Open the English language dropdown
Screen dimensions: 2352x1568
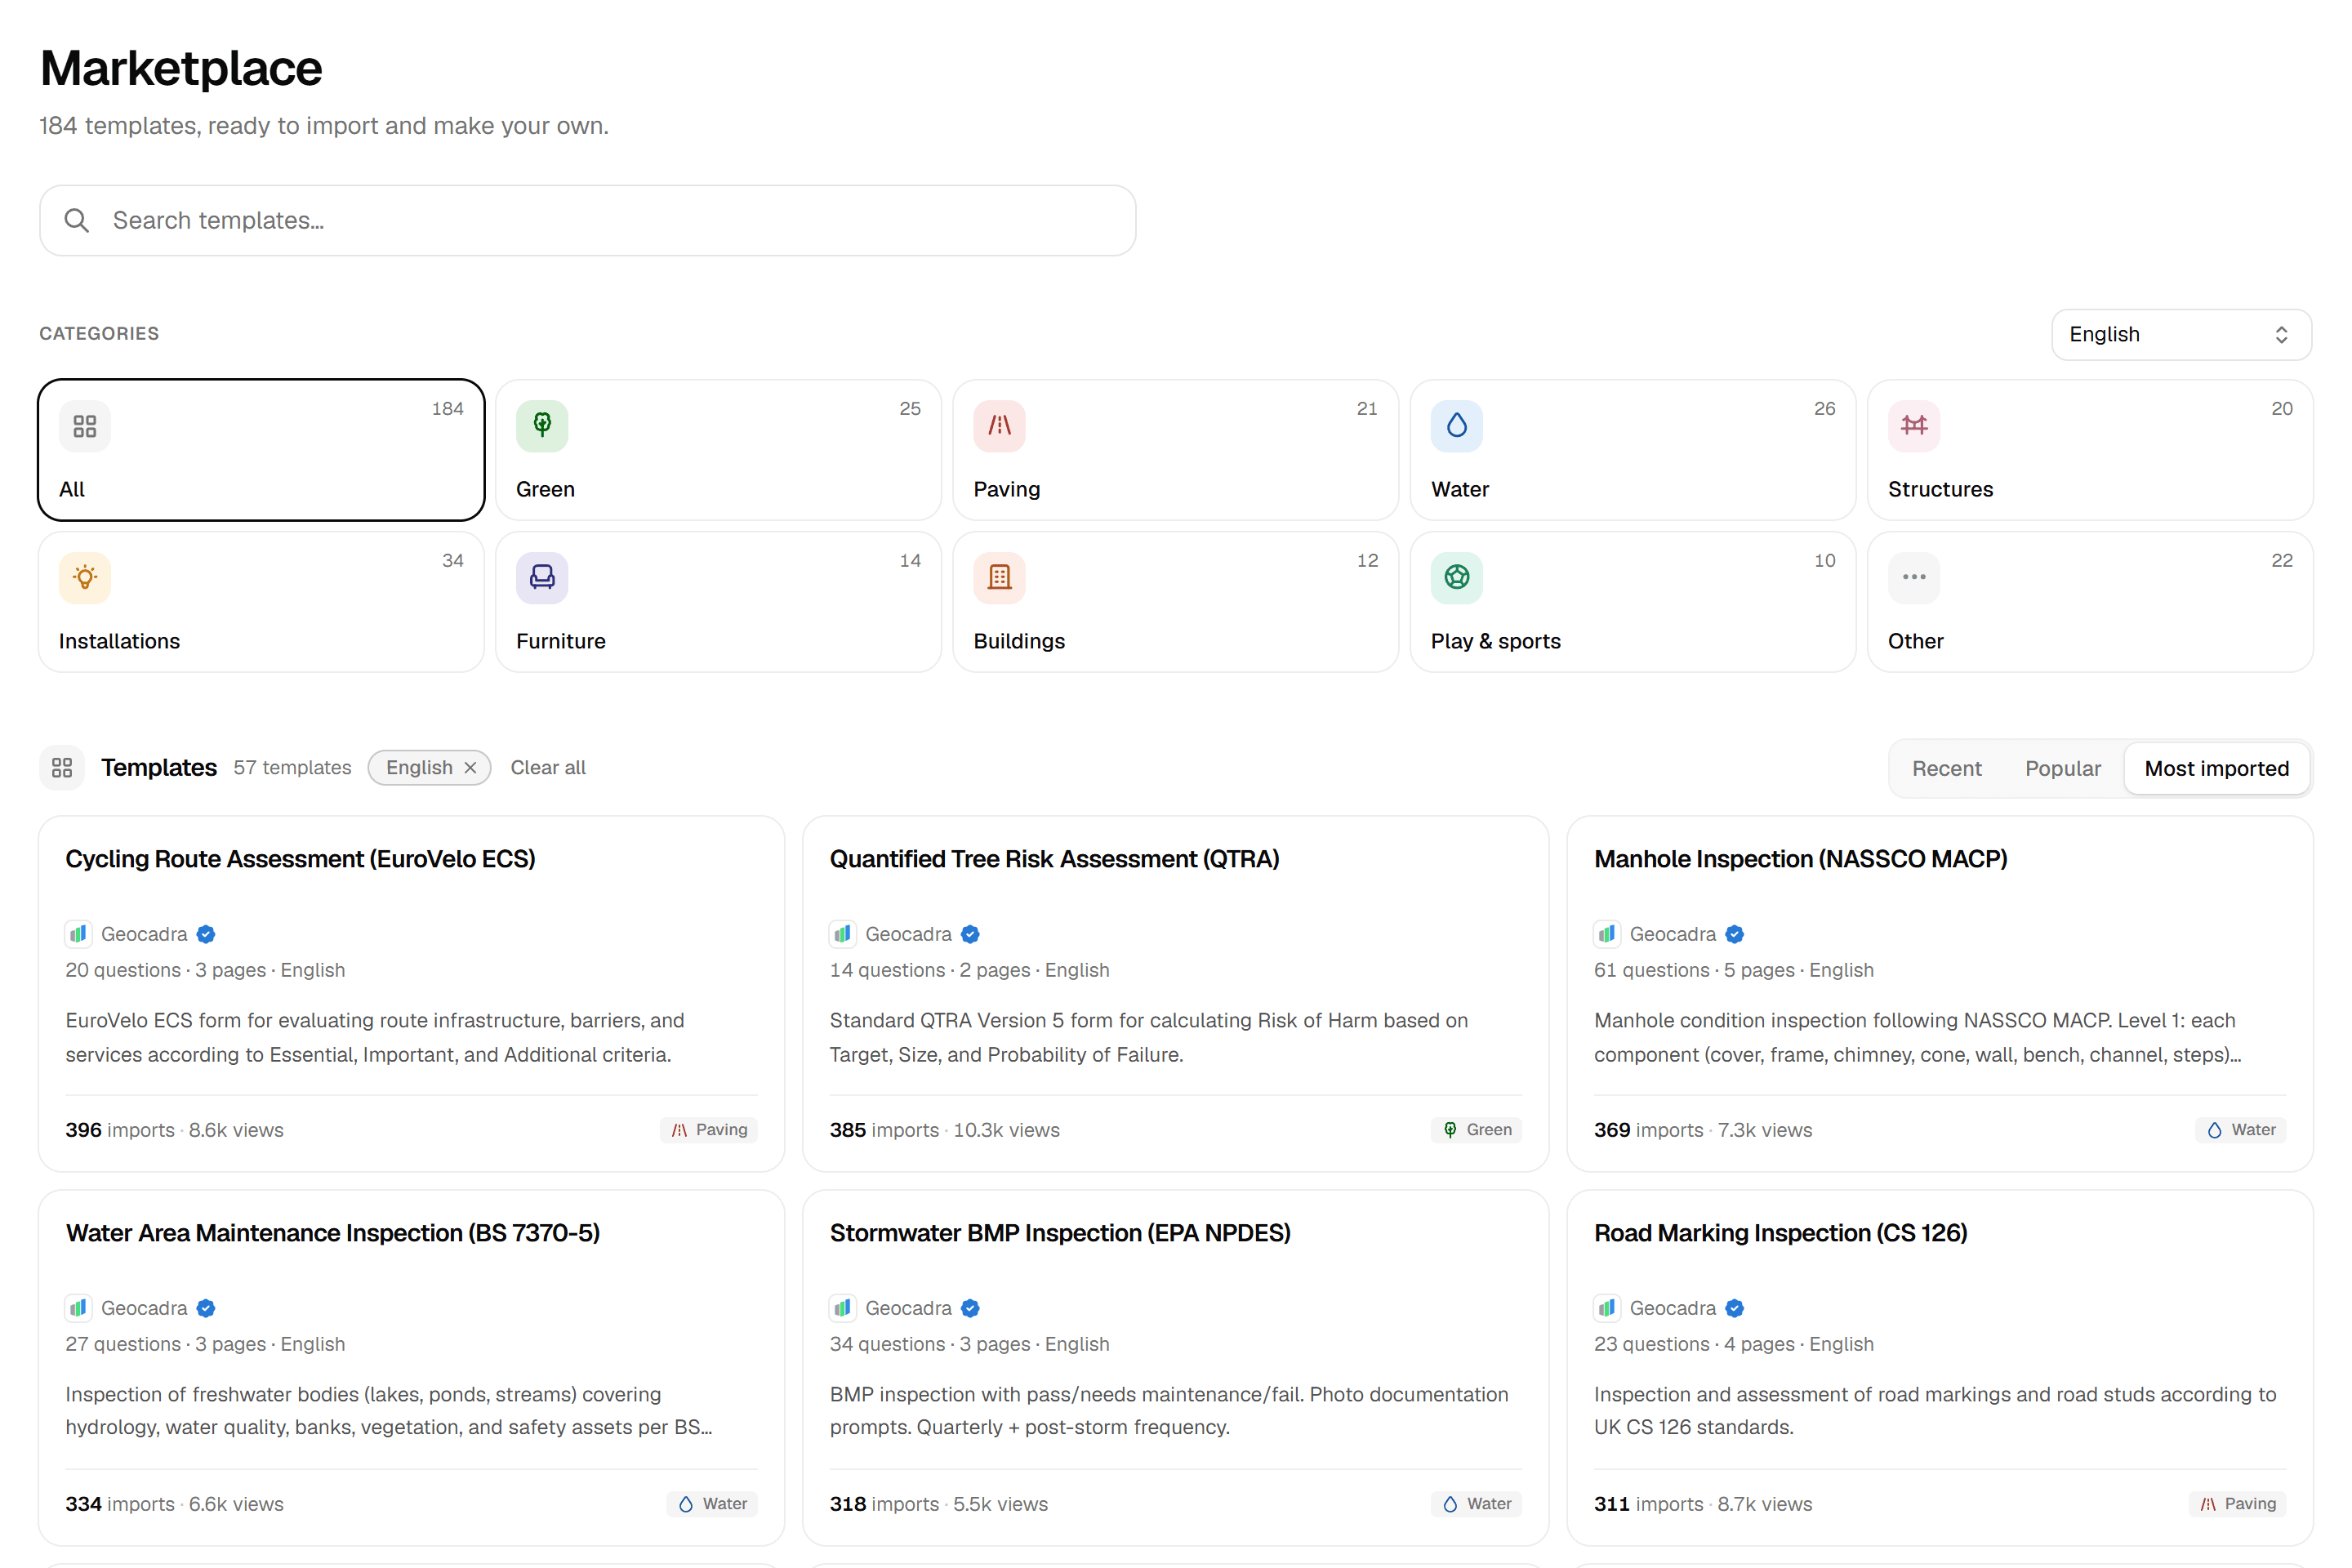(2181, 334)
